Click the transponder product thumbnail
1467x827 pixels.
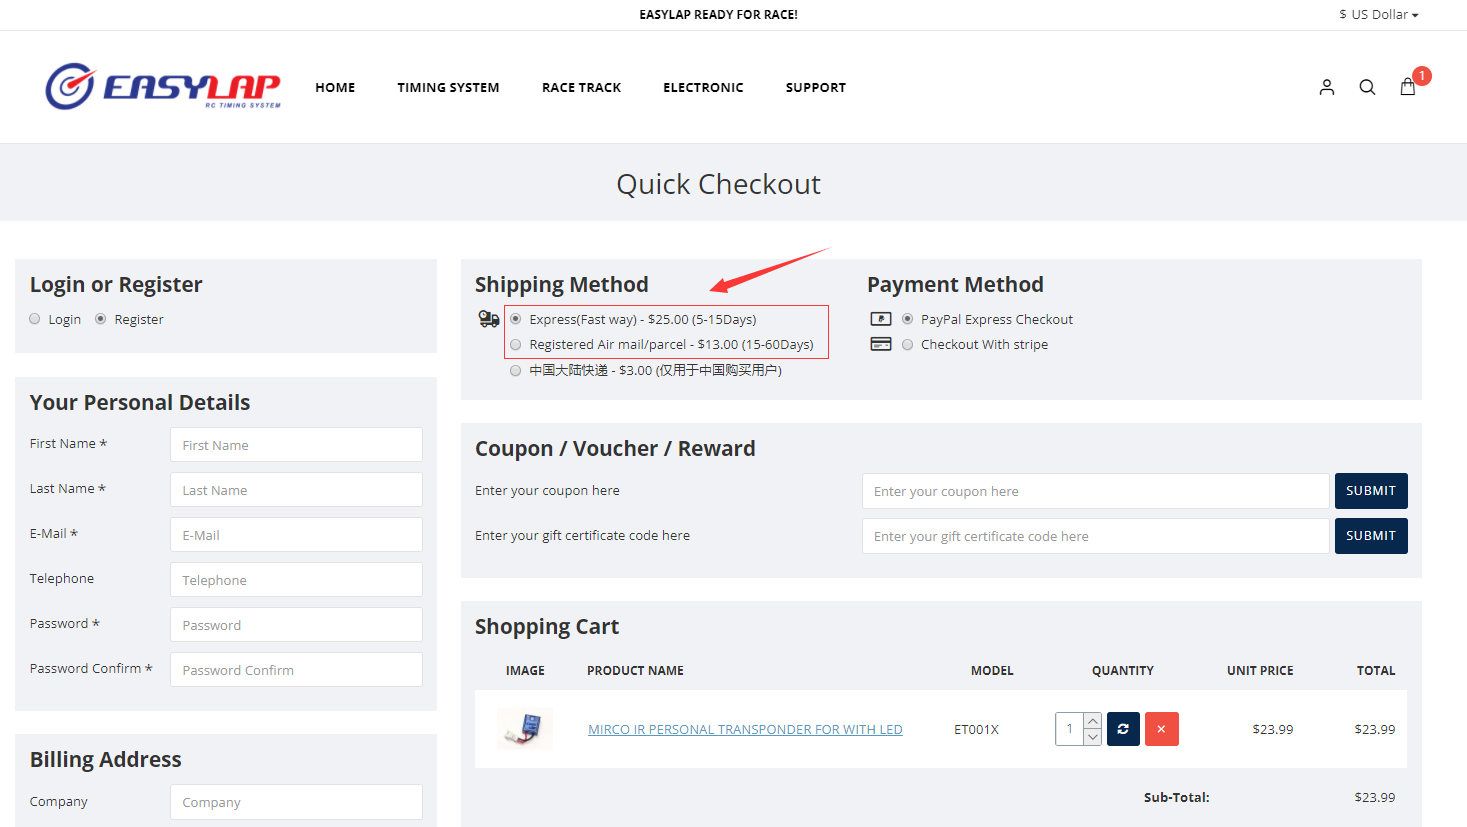pos(525,729)
